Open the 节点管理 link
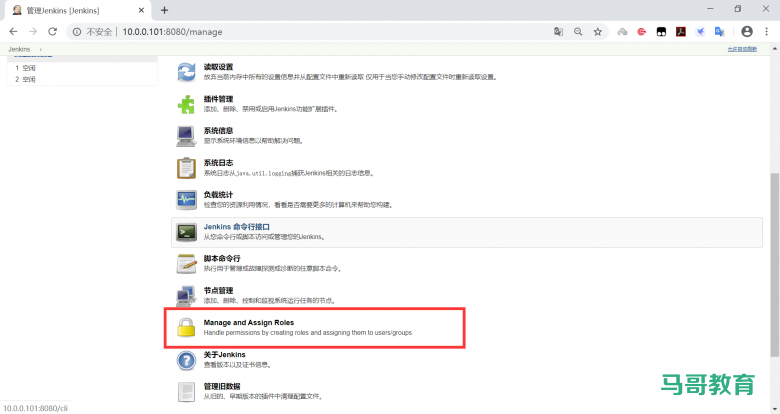The width and height of the screenshot is (780, 414). pos(218,291)
